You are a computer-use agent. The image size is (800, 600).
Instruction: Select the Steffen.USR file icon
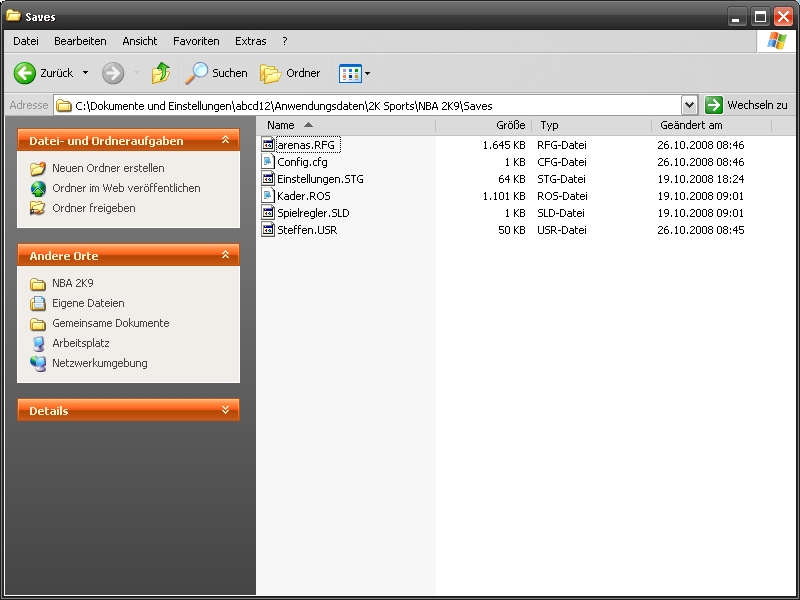click(268, 230)
